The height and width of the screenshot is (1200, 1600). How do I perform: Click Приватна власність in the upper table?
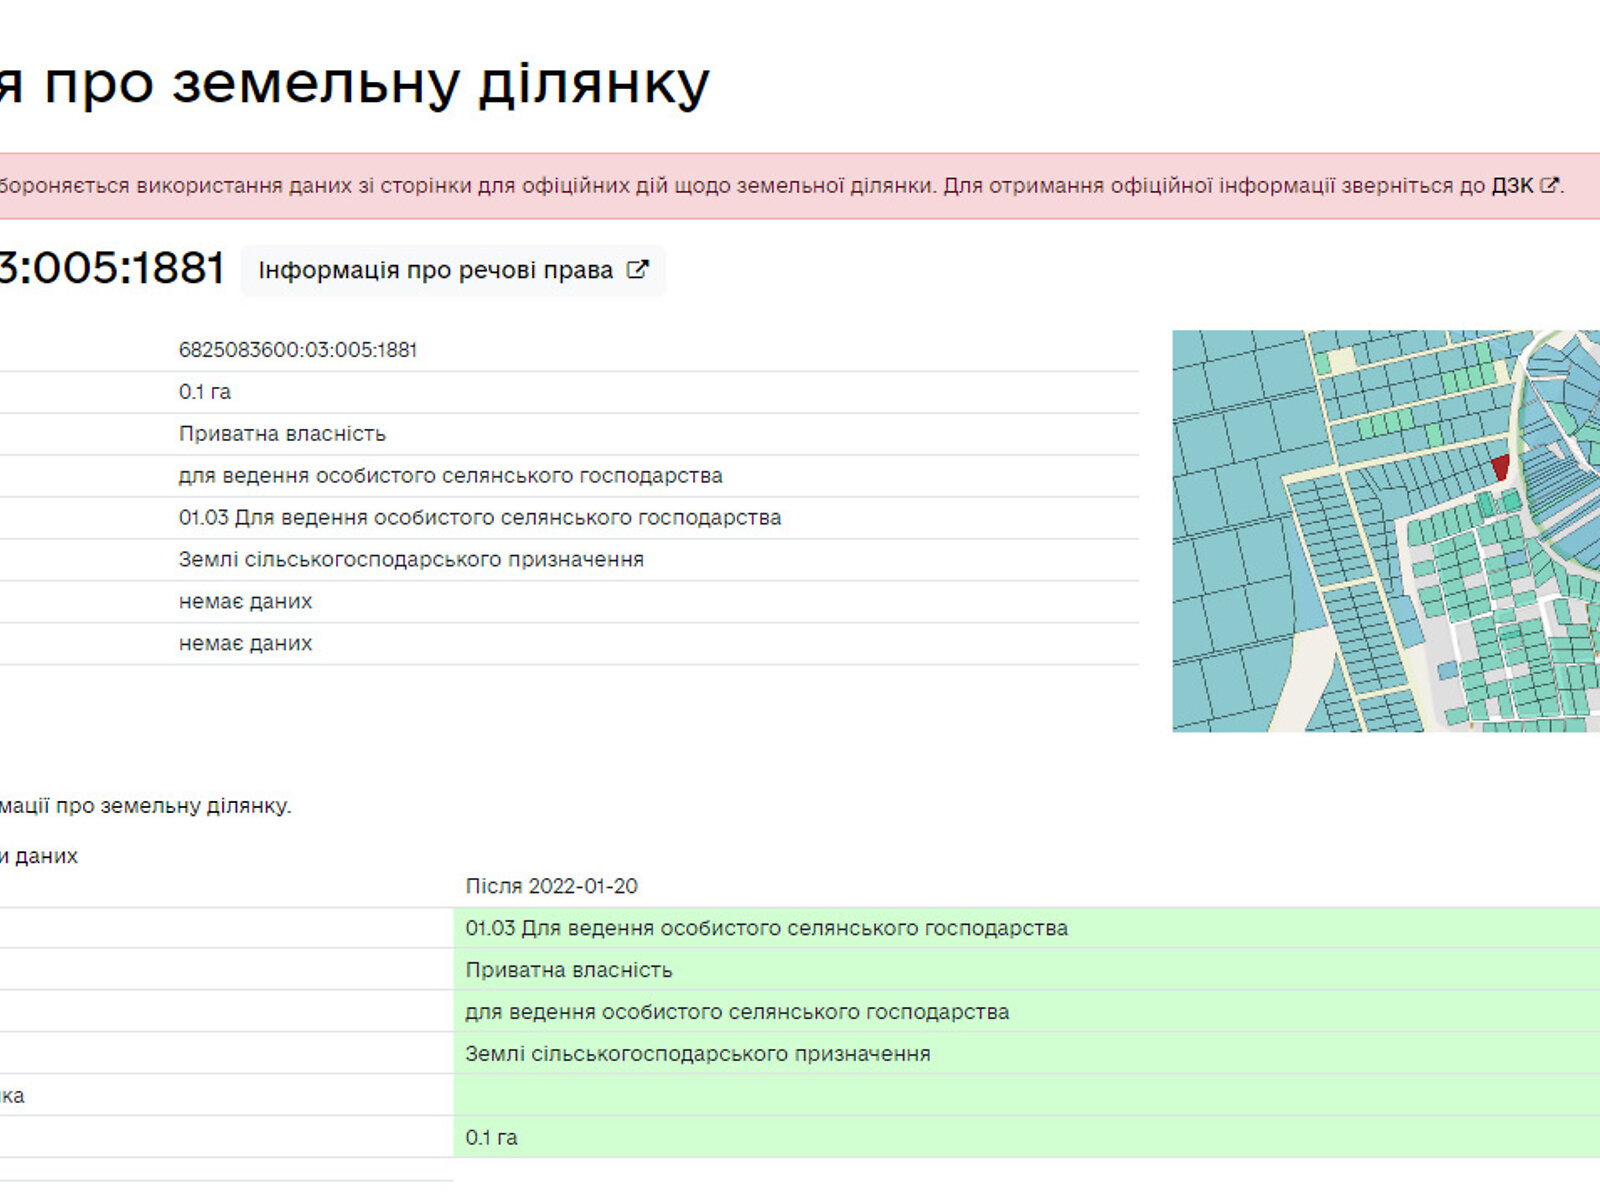pyautogui.click(x=282, y=434)
